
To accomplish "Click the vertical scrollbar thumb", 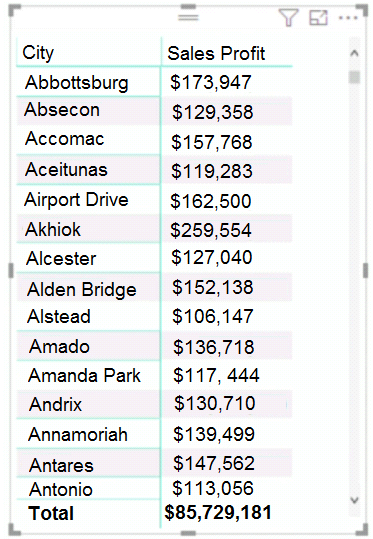I will (354, 77).
